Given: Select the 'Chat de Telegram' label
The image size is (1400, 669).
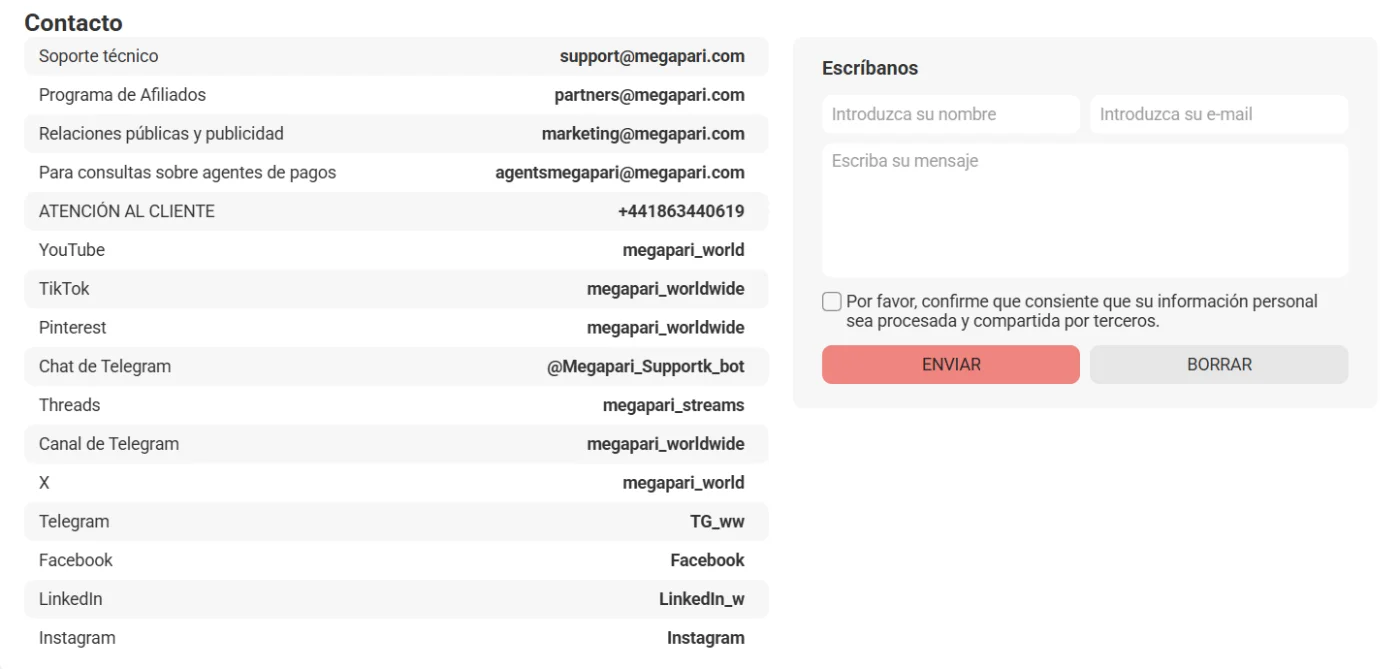Looking at the screenshot, I should point(105,367).
